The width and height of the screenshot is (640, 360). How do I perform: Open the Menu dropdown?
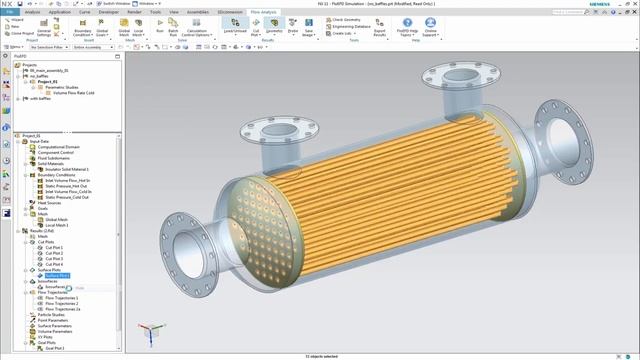click(x=14, y=47)
